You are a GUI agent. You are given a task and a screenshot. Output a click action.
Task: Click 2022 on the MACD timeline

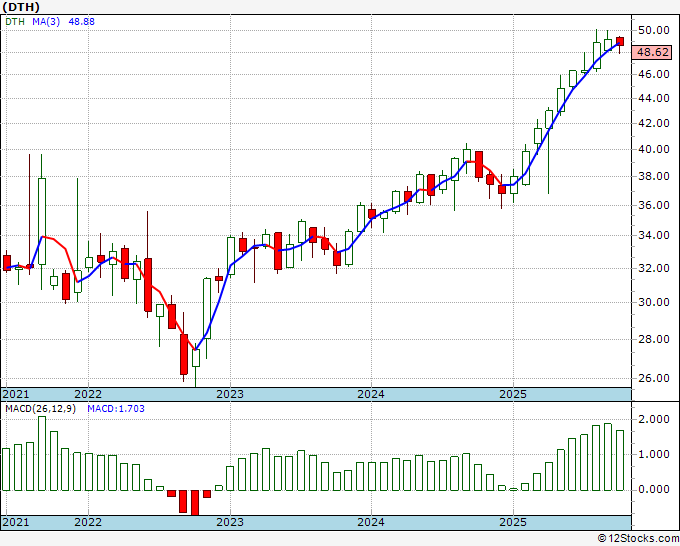[88, 522]
